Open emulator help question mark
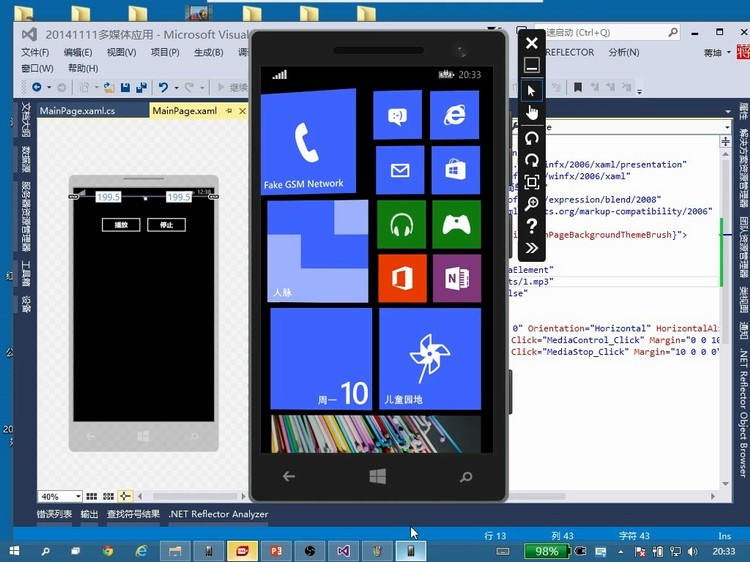The image size is (750, 562). tap(531, 225)
